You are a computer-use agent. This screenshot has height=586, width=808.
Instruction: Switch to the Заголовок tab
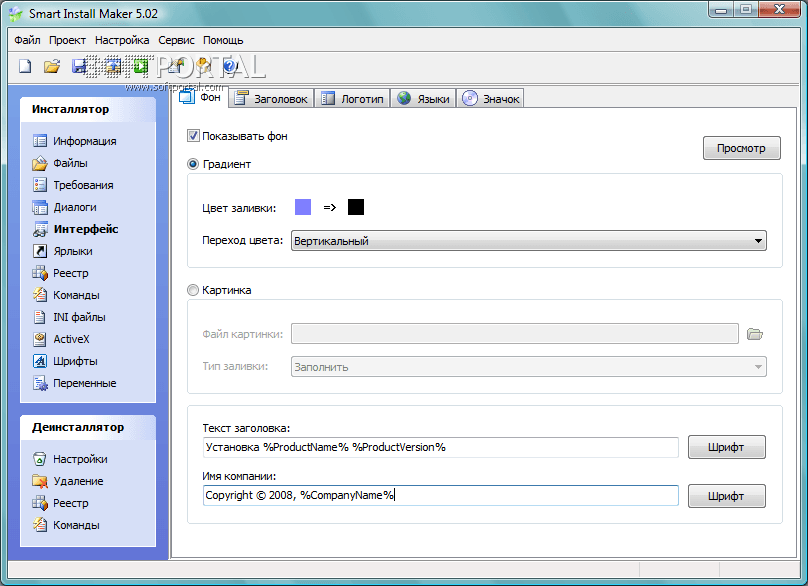272,98
